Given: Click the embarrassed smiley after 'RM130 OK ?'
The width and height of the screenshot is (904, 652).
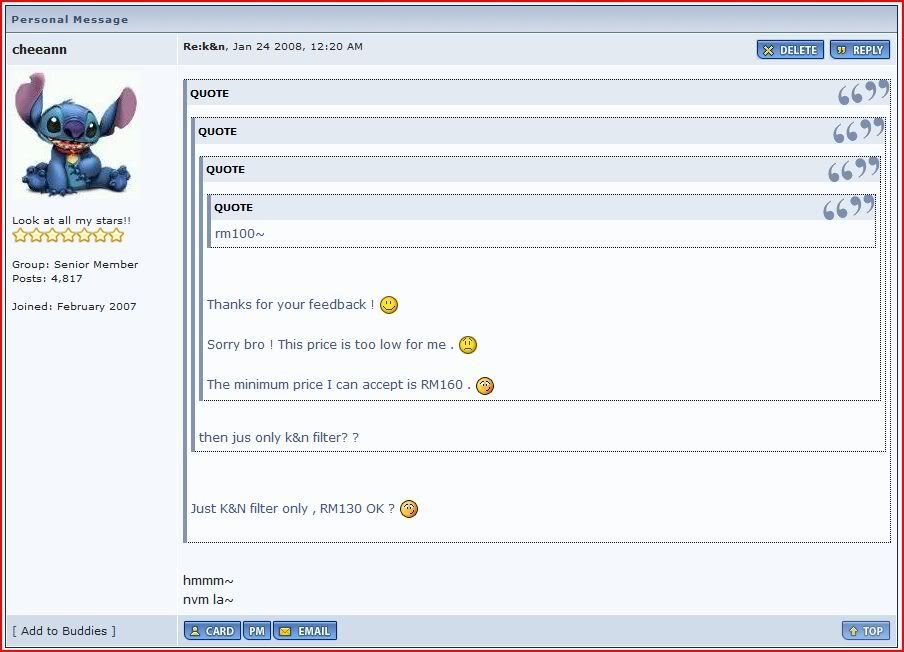Looking at the screenshot, I should pos(409,509).
